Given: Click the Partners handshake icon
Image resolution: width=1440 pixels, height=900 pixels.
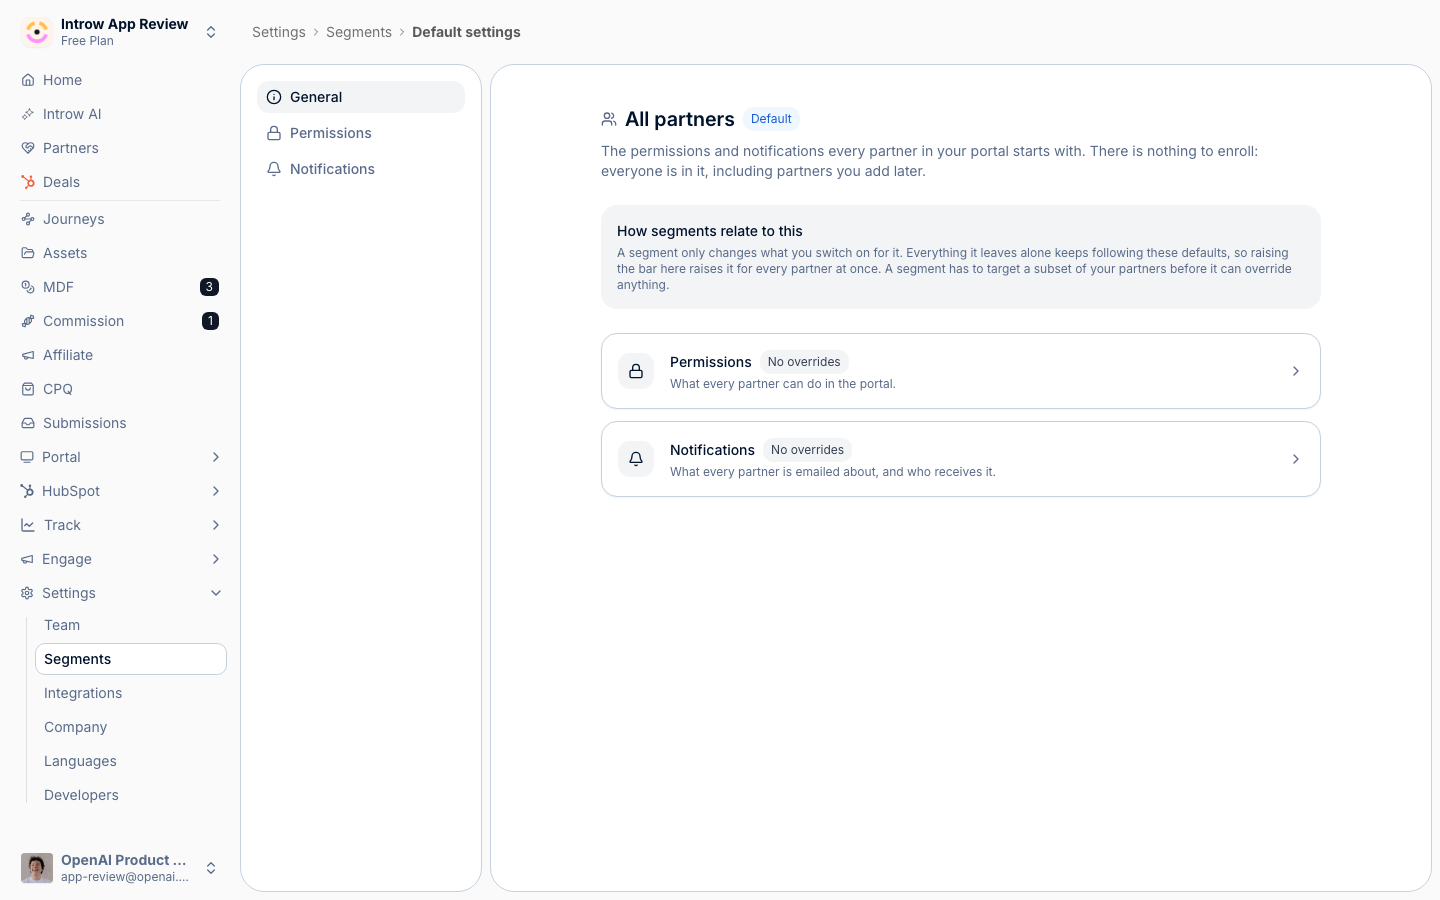Looking at the screenshot, I should tap(28, 148).
